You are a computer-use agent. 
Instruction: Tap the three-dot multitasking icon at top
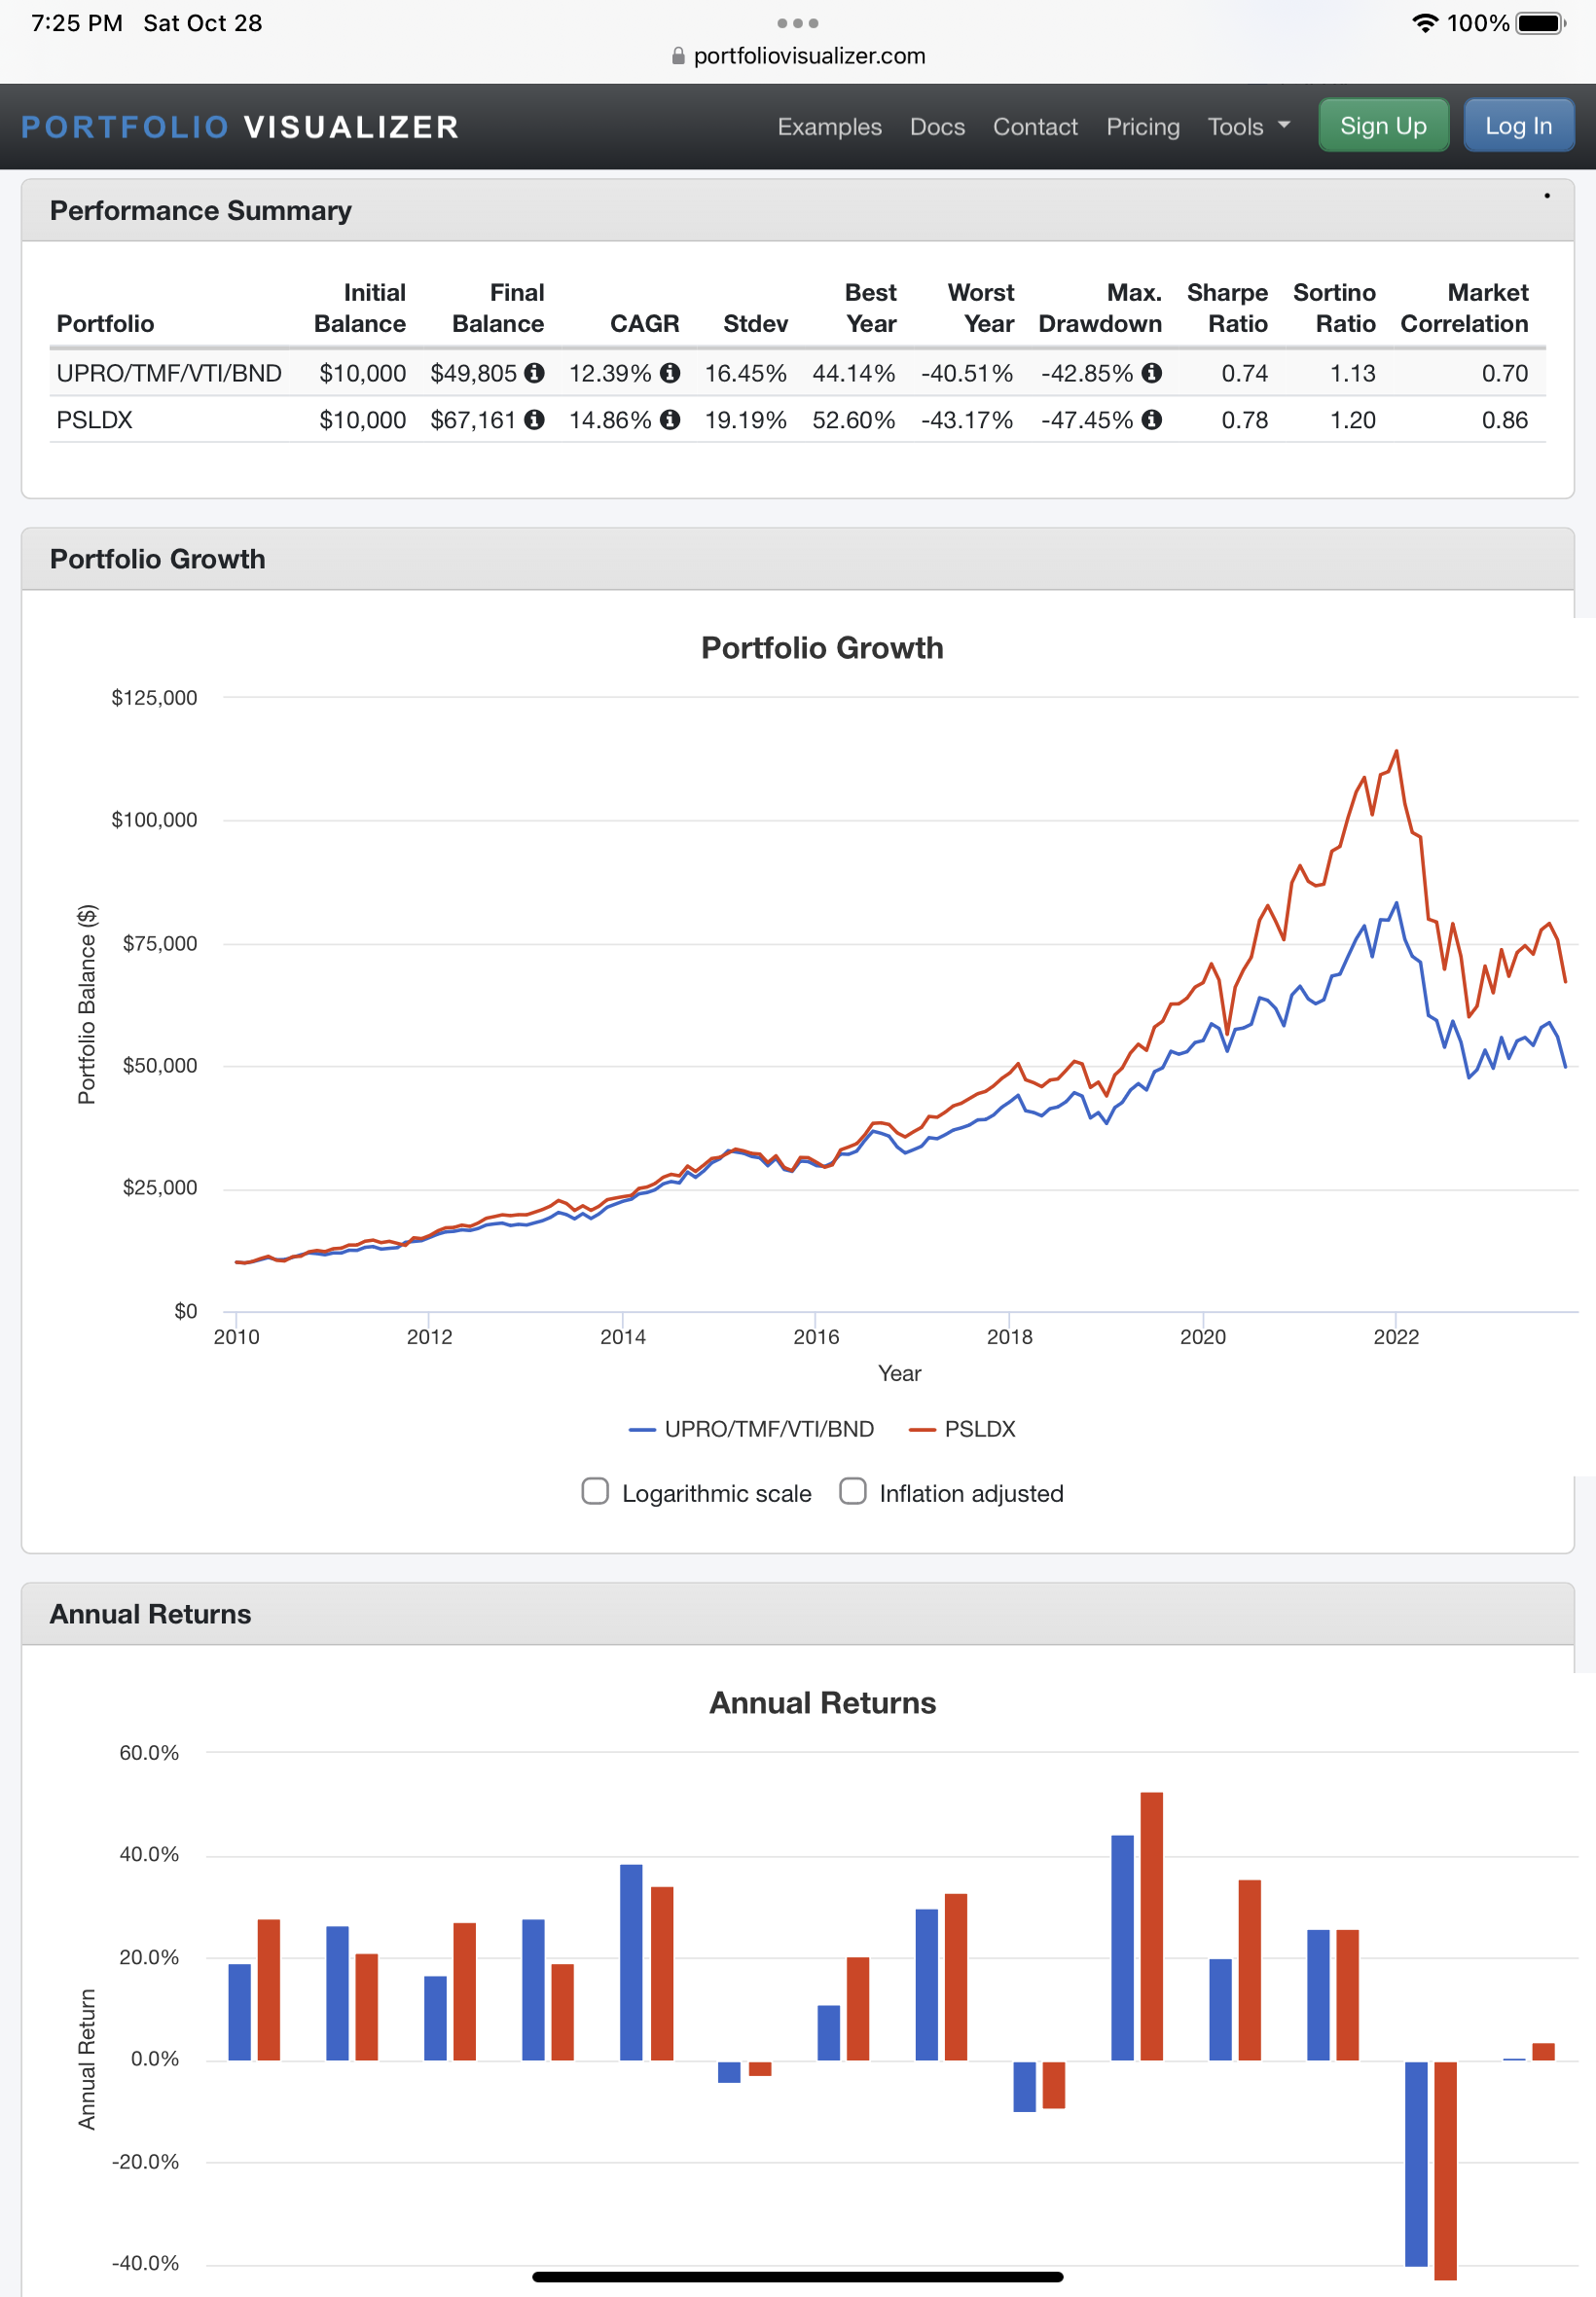(798, 23)
